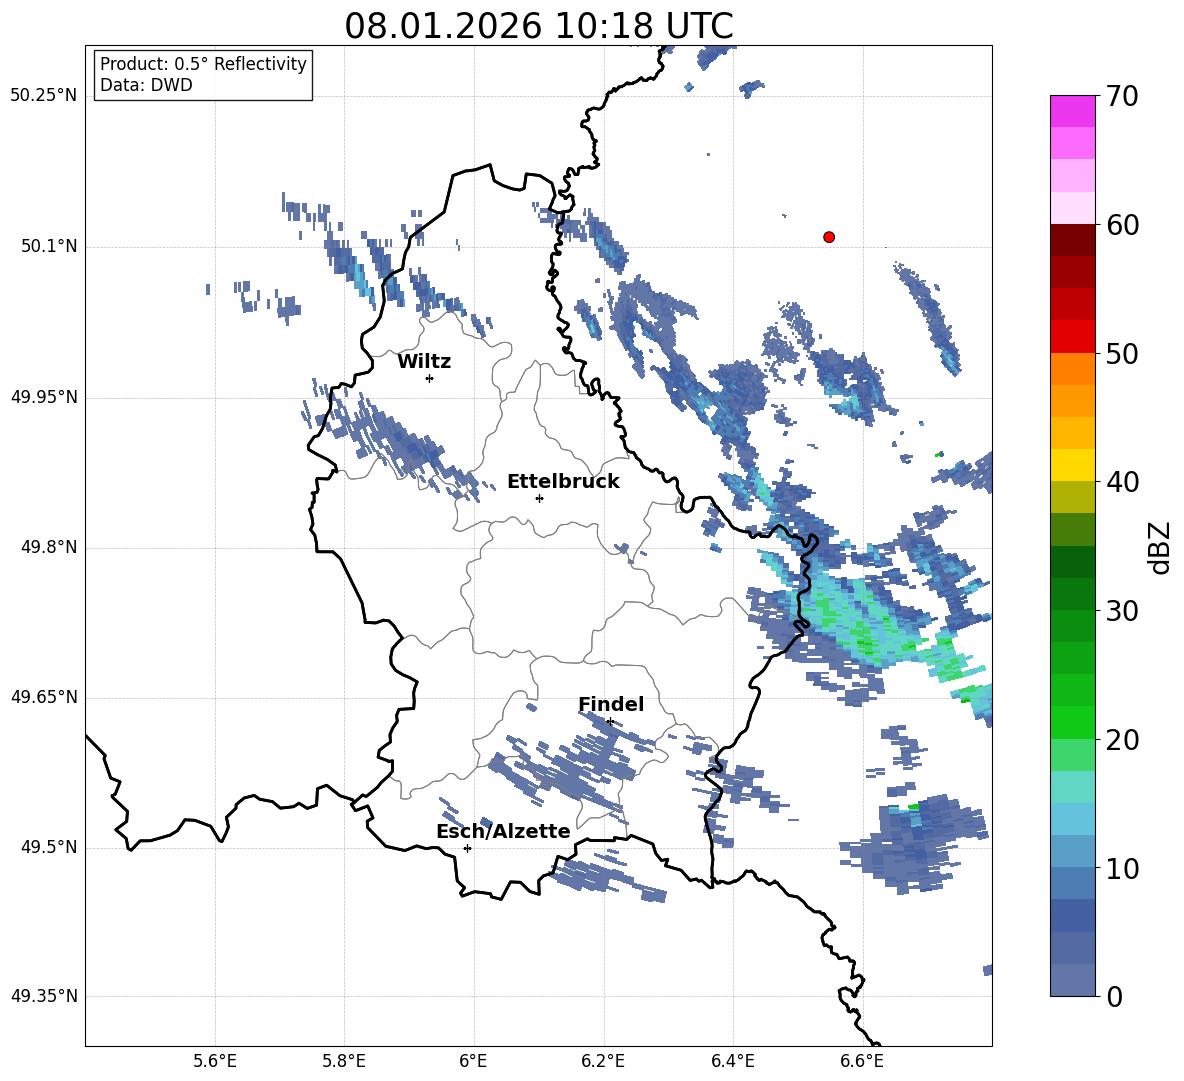Click the Findel city label
This screenshot has width=1184, height=1081.
point(611,704)
